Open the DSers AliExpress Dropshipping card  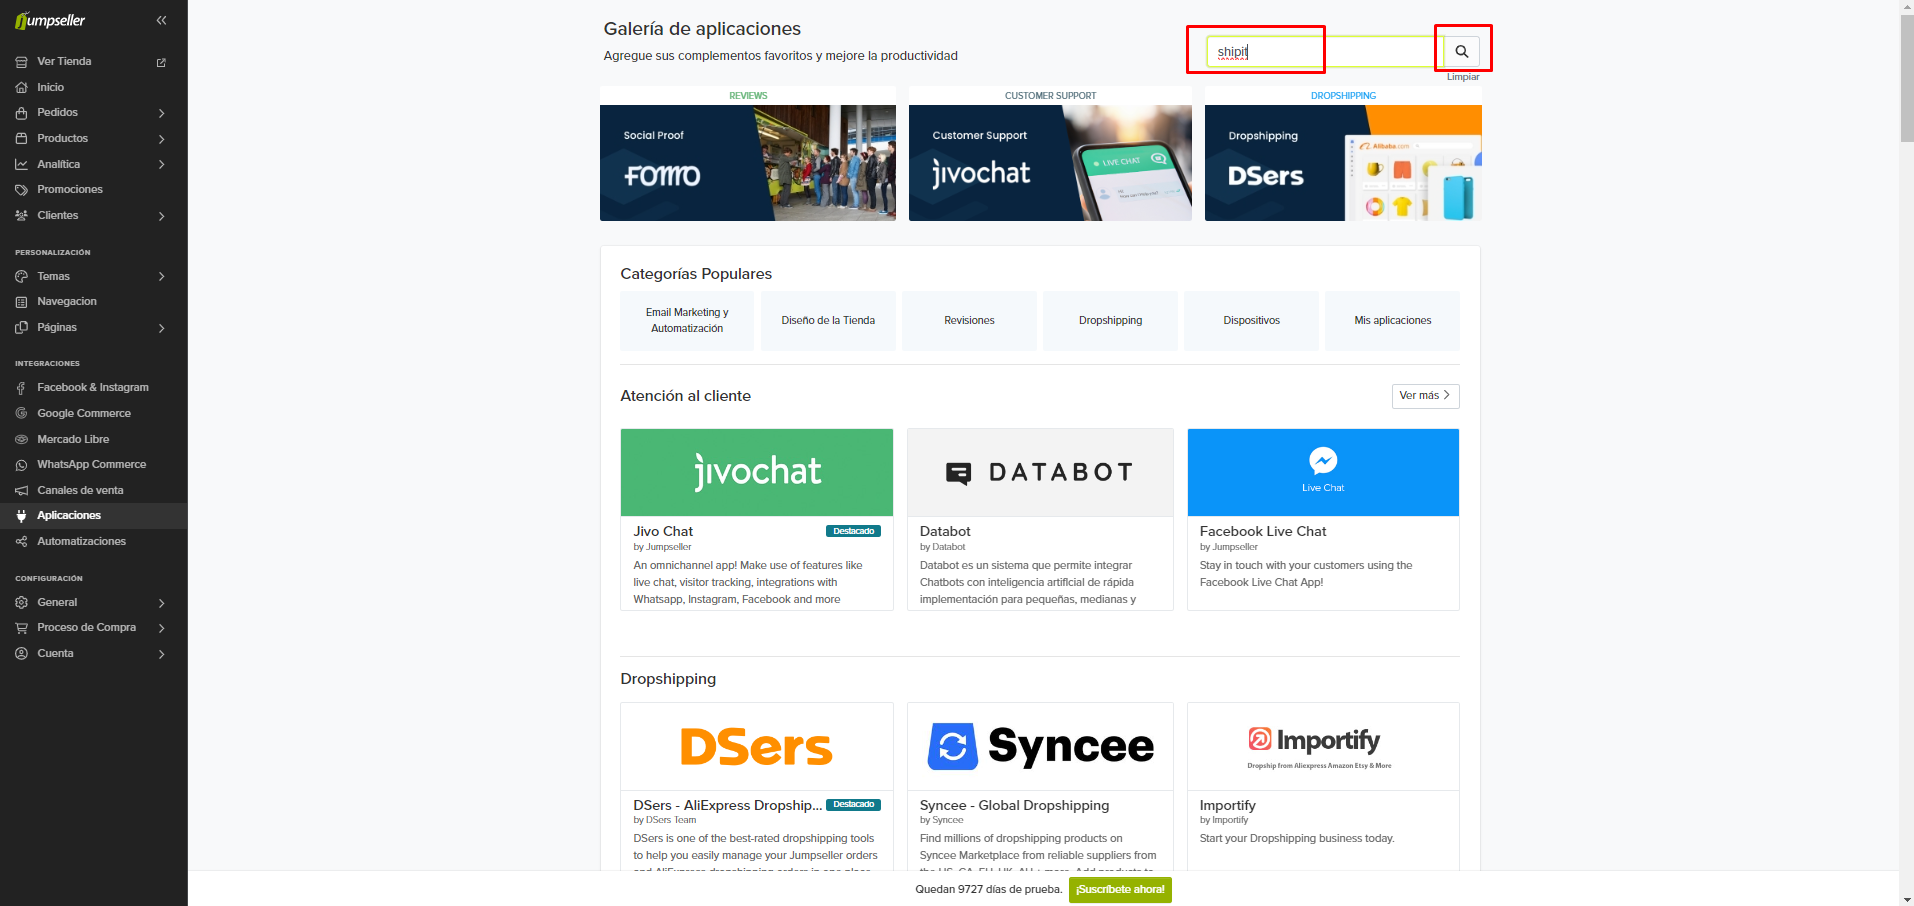coord(757,786)
